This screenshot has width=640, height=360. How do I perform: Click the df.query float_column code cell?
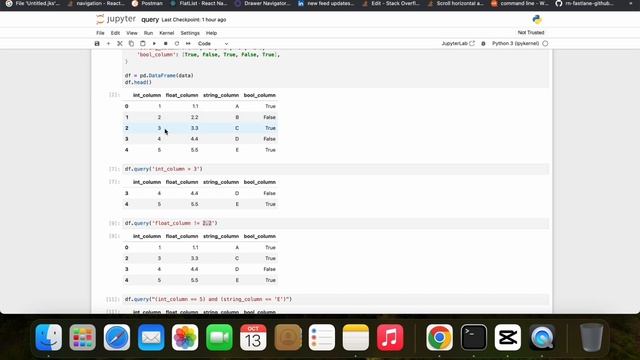(x=336, y=223)
